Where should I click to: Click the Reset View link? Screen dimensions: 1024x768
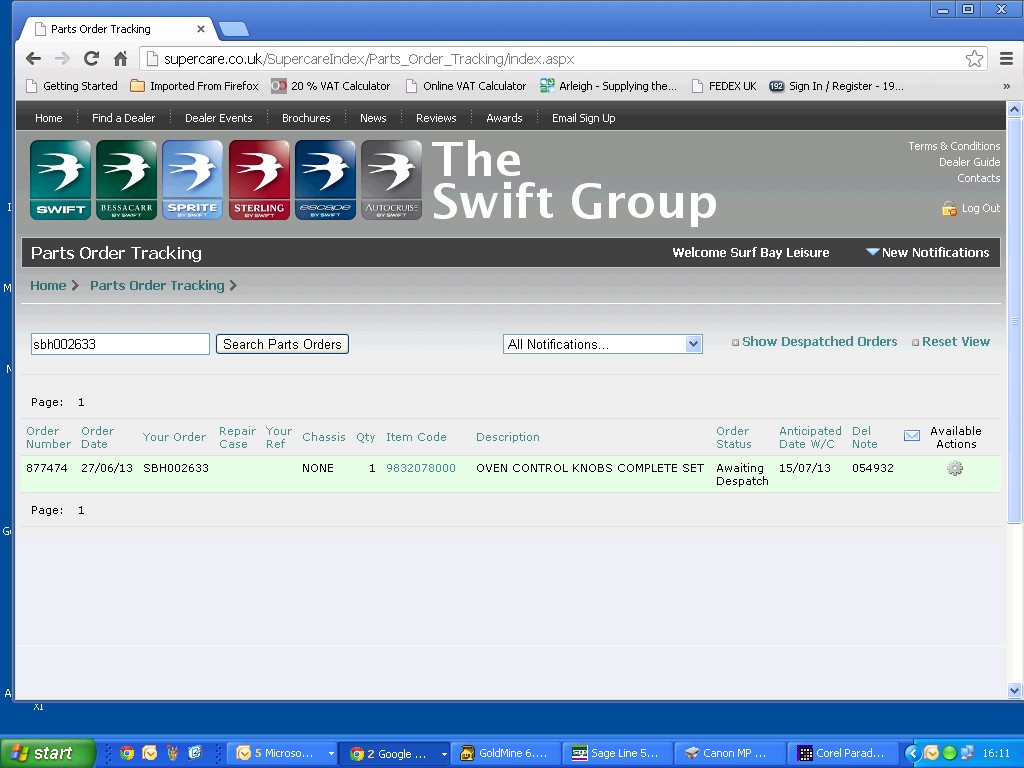point(955,342)
